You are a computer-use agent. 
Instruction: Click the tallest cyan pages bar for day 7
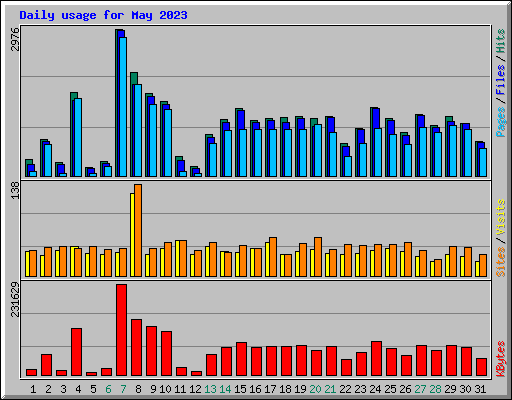click(x=123, y=107)
